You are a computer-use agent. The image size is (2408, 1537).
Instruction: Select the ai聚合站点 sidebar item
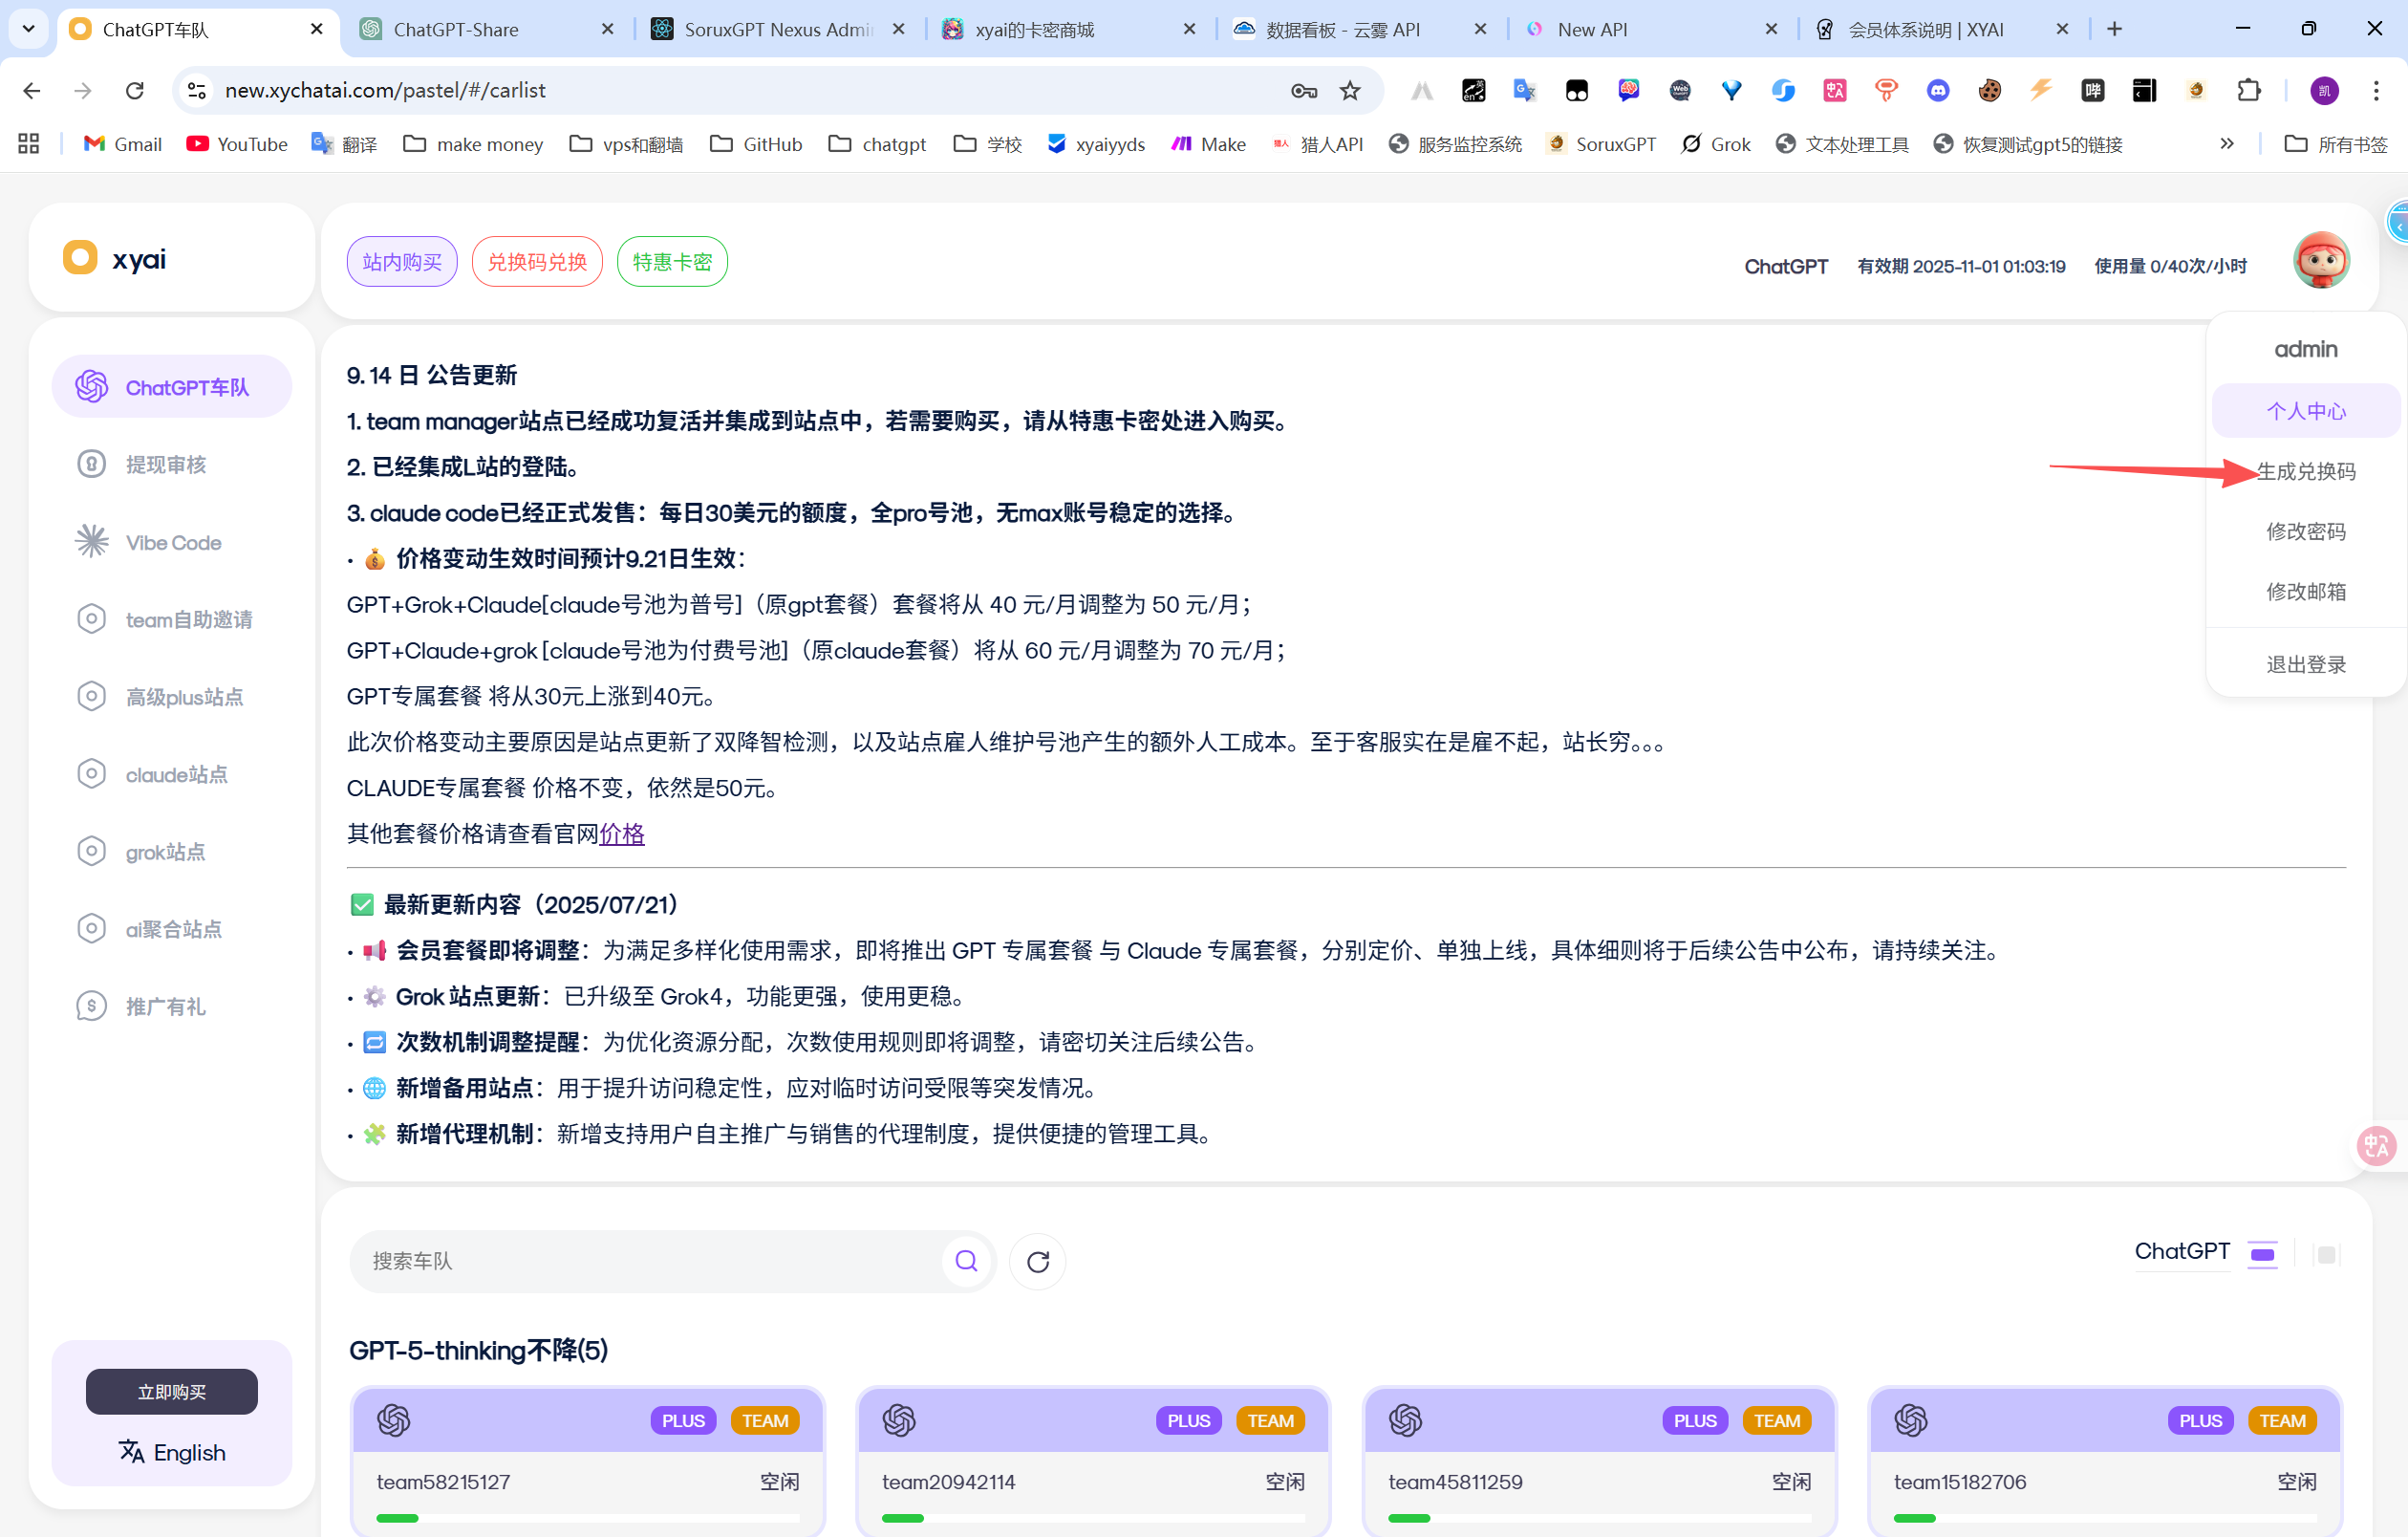174,928
